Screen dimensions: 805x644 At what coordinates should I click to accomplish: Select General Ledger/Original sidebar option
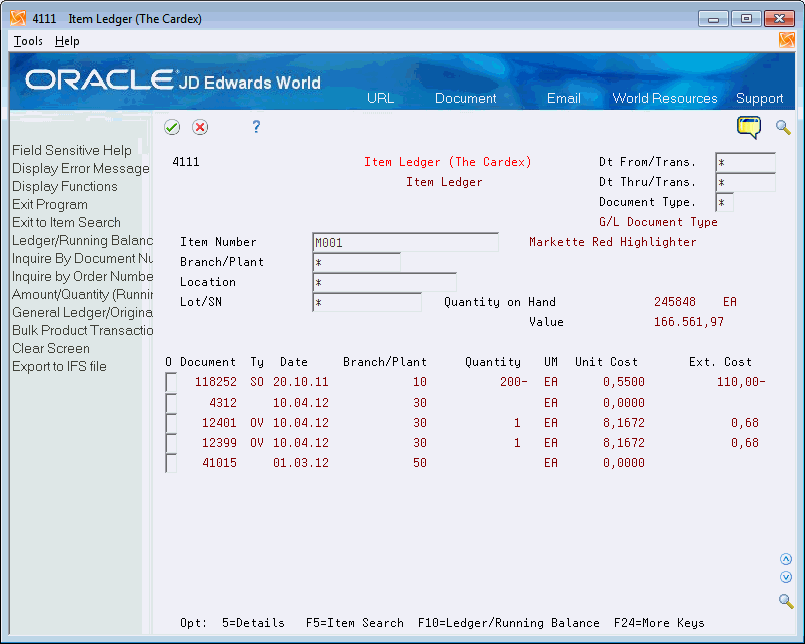pyautogui.click(x=82, y=312)
